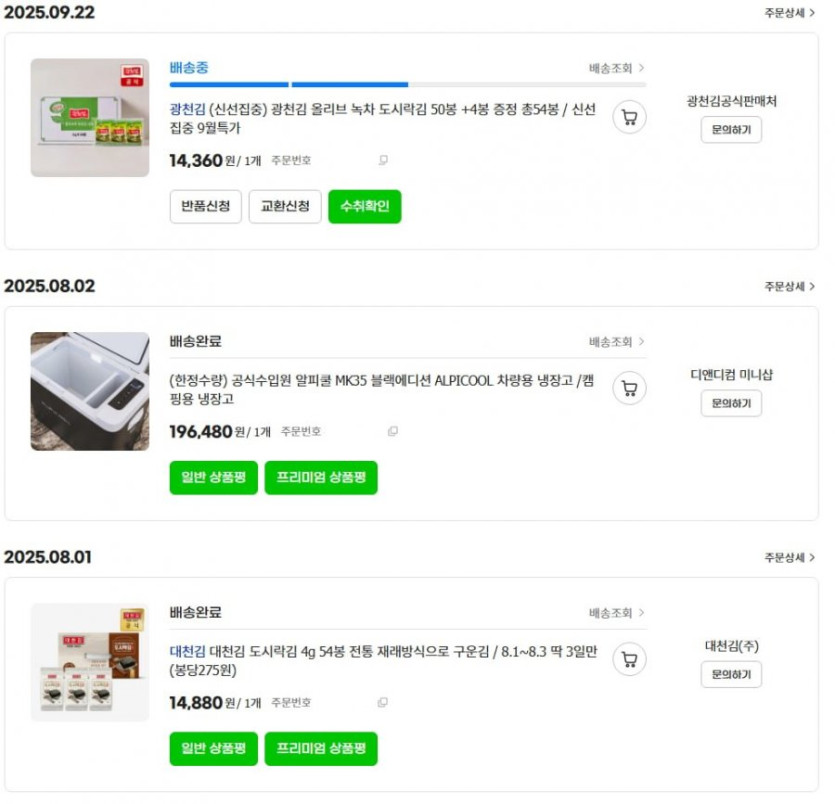Copy order number of 광천김 order

click(383, 160)
